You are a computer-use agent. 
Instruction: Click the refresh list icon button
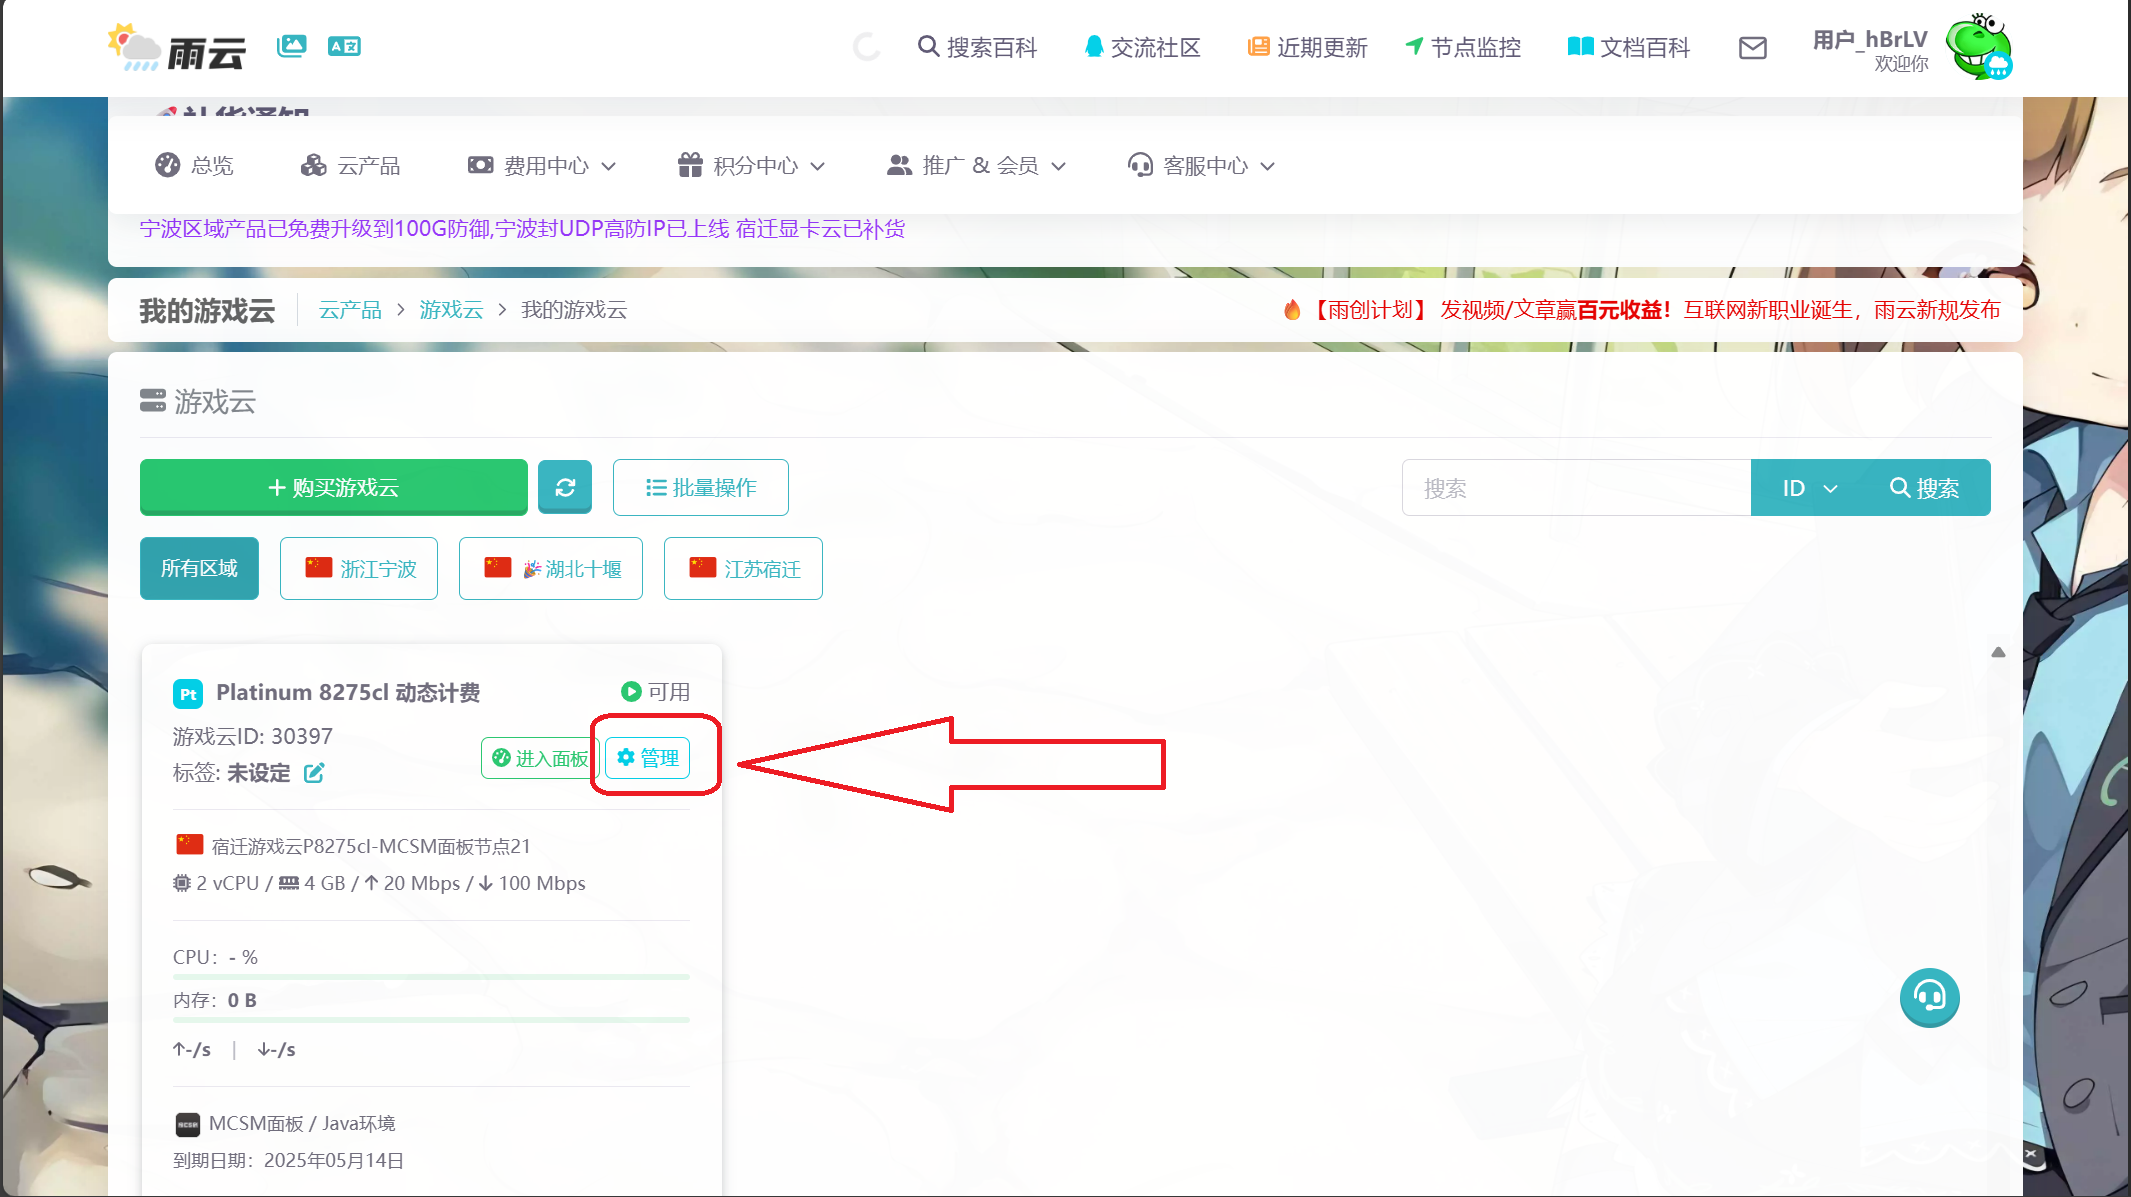(565, 487)
